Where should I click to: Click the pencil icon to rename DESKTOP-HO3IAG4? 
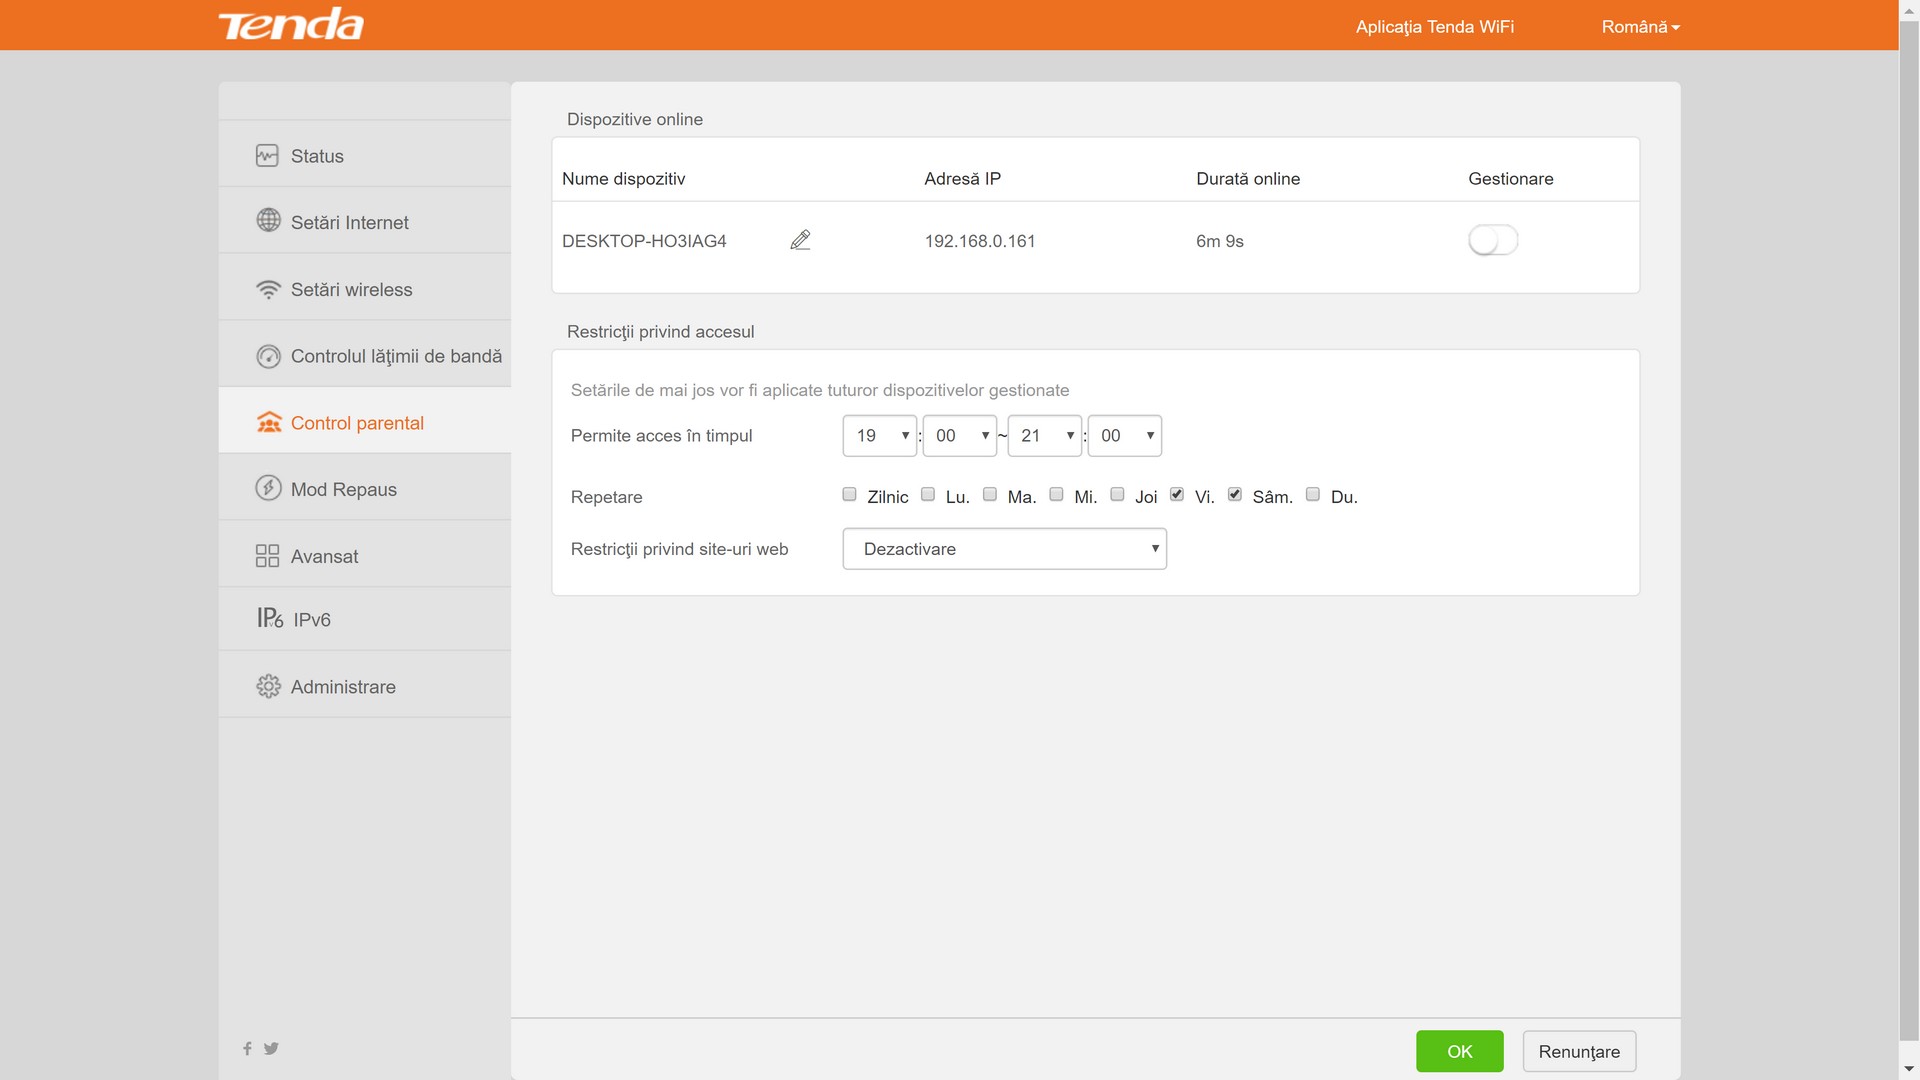click(x=800, y=240)
